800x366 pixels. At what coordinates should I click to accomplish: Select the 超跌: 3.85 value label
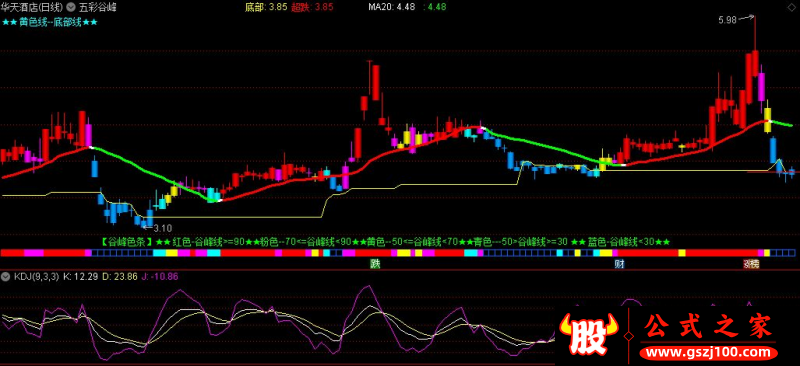coord(312,8)
